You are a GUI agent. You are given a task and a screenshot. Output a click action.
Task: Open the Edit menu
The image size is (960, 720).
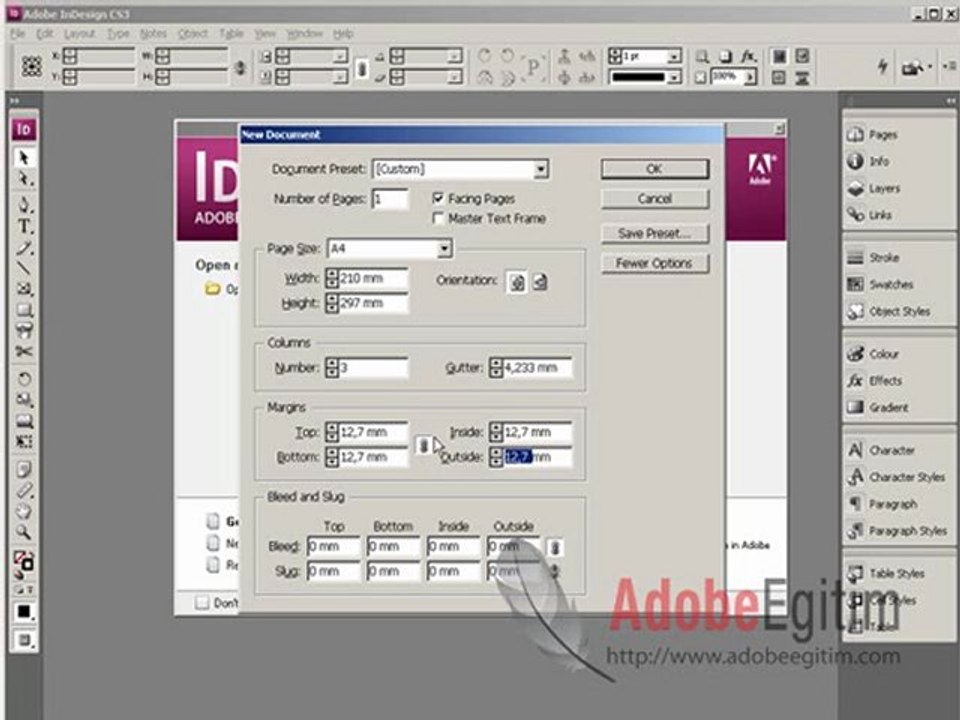coord(44,34)
